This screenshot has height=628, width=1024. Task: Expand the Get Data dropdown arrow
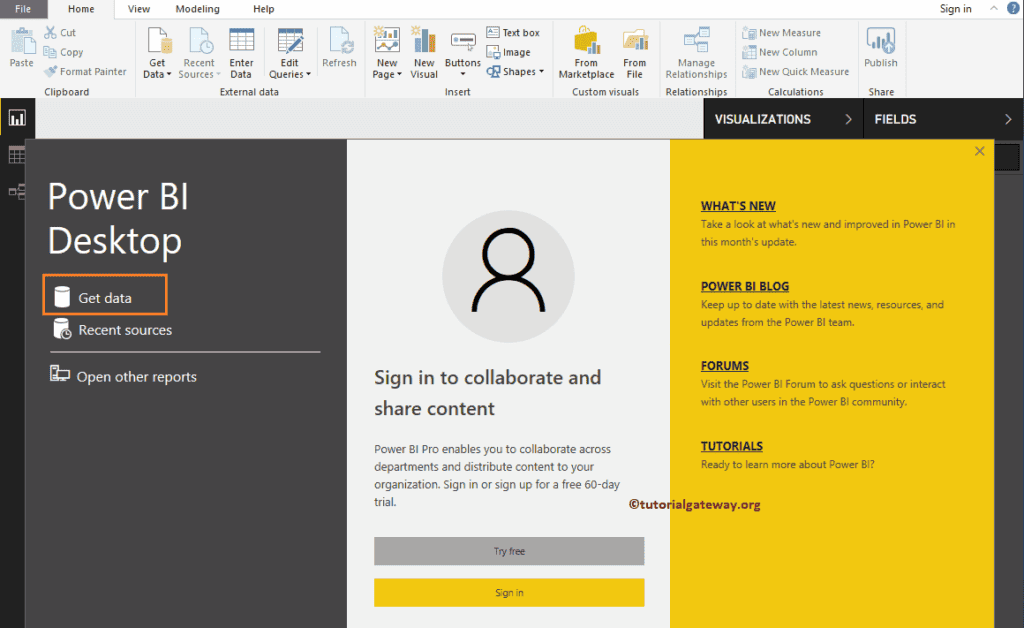pos(169,74)
